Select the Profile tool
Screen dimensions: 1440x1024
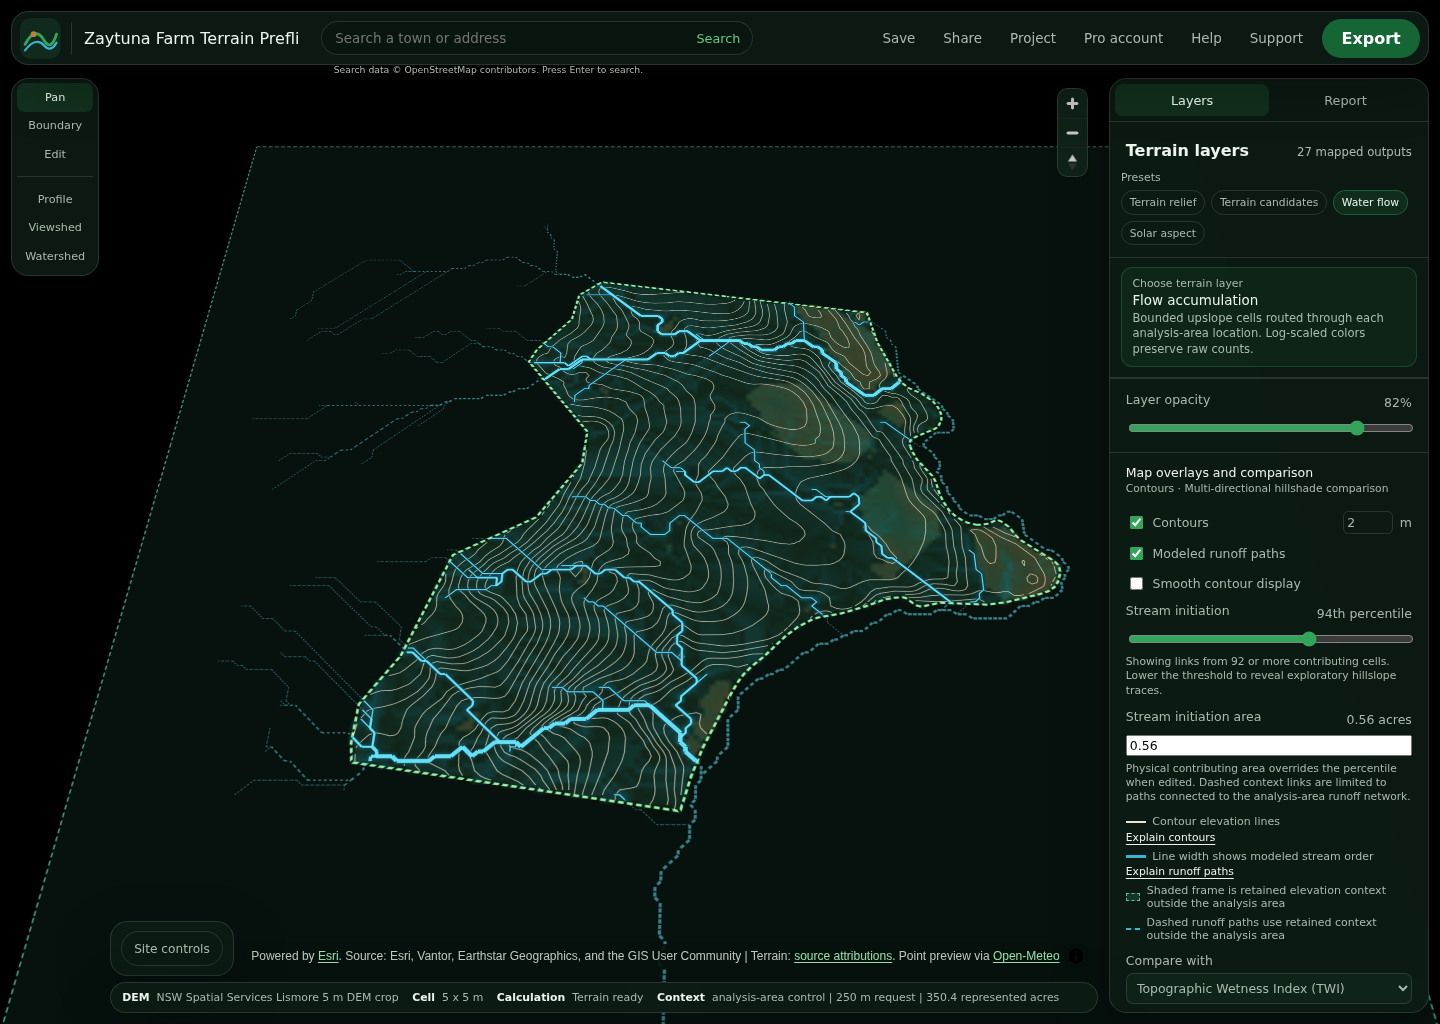tap(55, 199)
